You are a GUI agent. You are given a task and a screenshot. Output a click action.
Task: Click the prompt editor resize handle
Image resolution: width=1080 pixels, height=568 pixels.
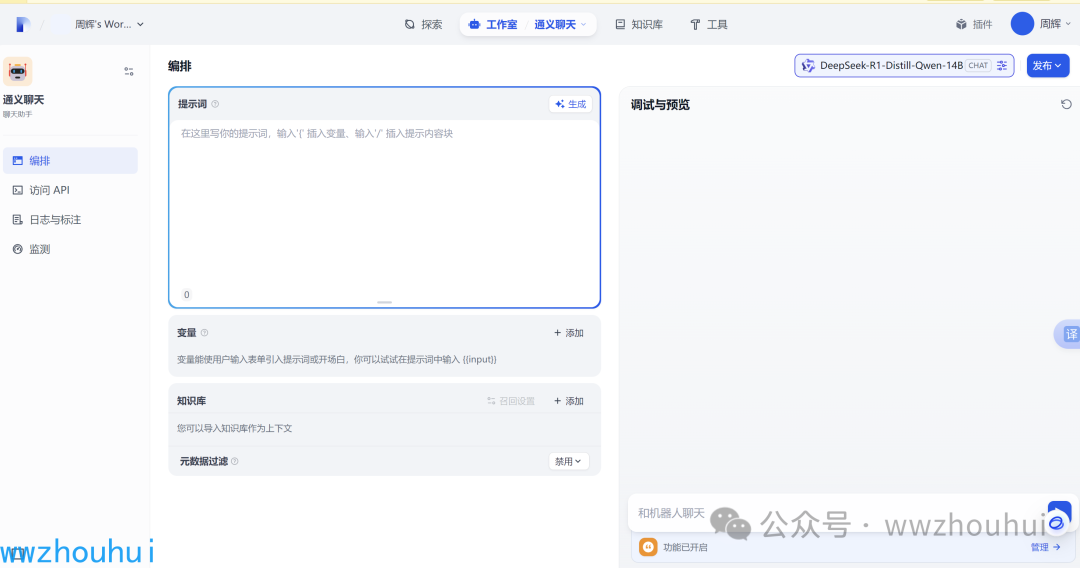tap(384, 302)
